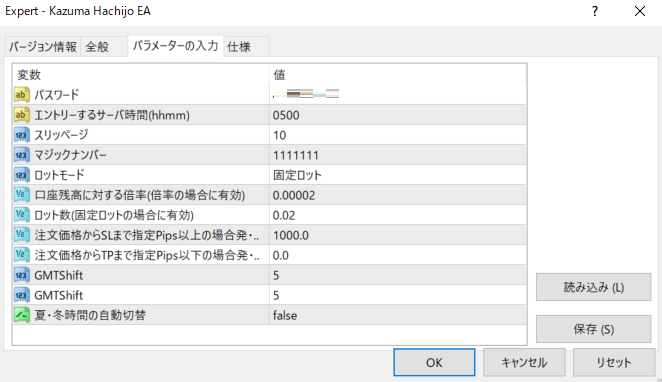The height and width of the screenshot is (382, 662).
Task: Select the スリッページ variable name
Action: coord(61,135)
